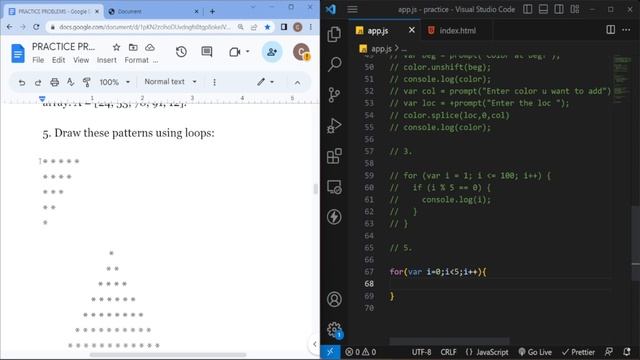This screenshot has width=640, height=360.
Task: Open the Manage gear in VS Code
Action: 334,329
